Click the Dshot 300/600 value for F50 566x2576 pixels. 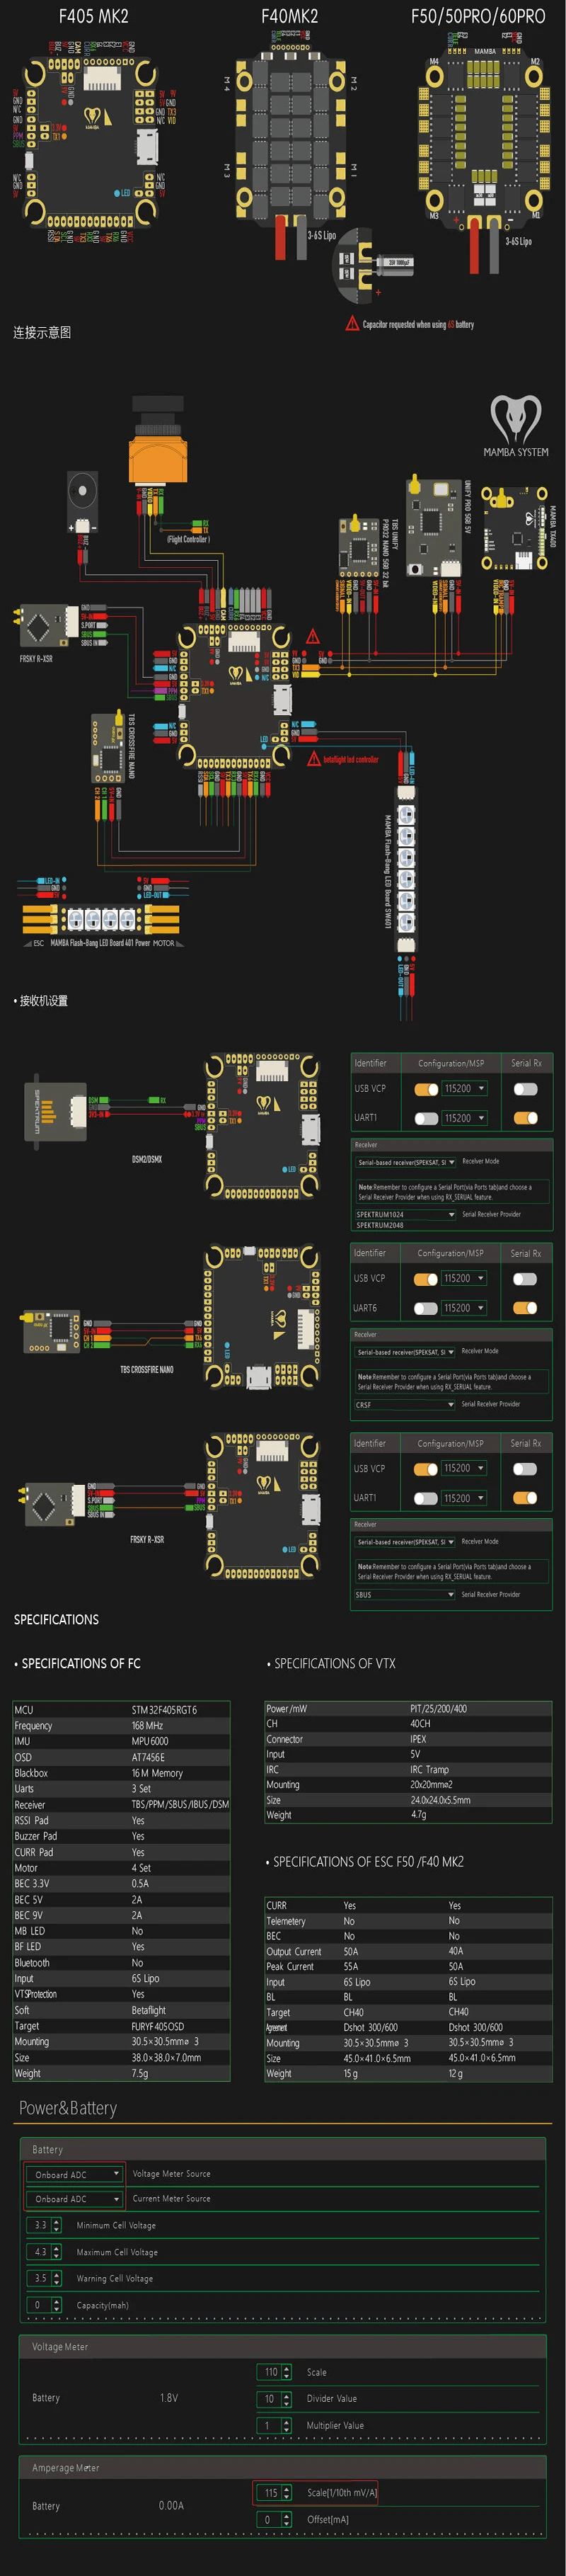tap(370, 2027)
